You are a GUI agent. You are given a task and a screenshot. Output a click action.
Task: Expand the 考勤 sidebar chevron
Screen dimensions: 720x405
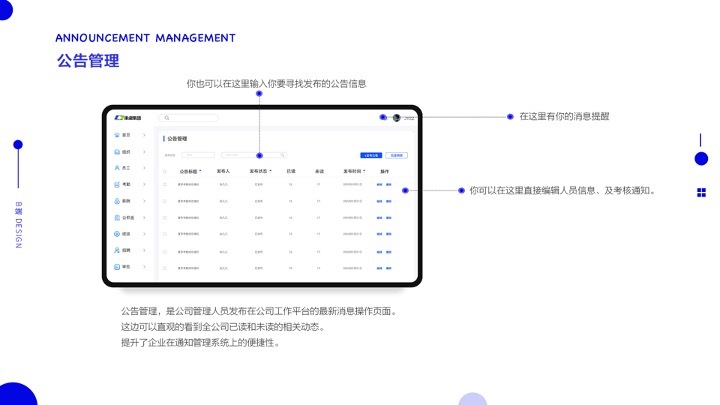pos(144,185)
